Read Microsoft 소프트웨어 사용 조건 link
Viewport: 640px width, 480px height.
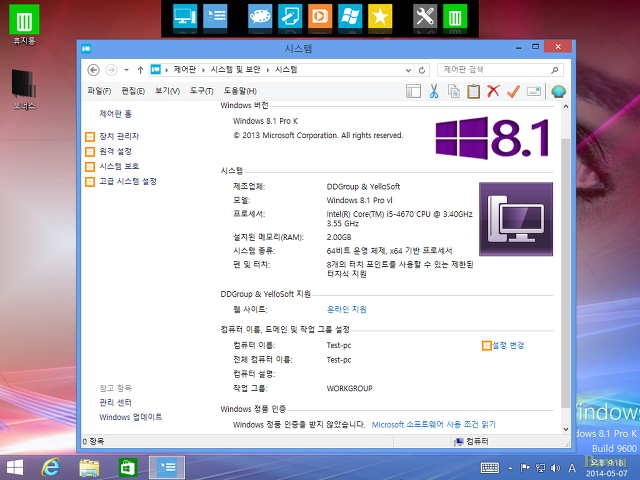click(433, 424)
